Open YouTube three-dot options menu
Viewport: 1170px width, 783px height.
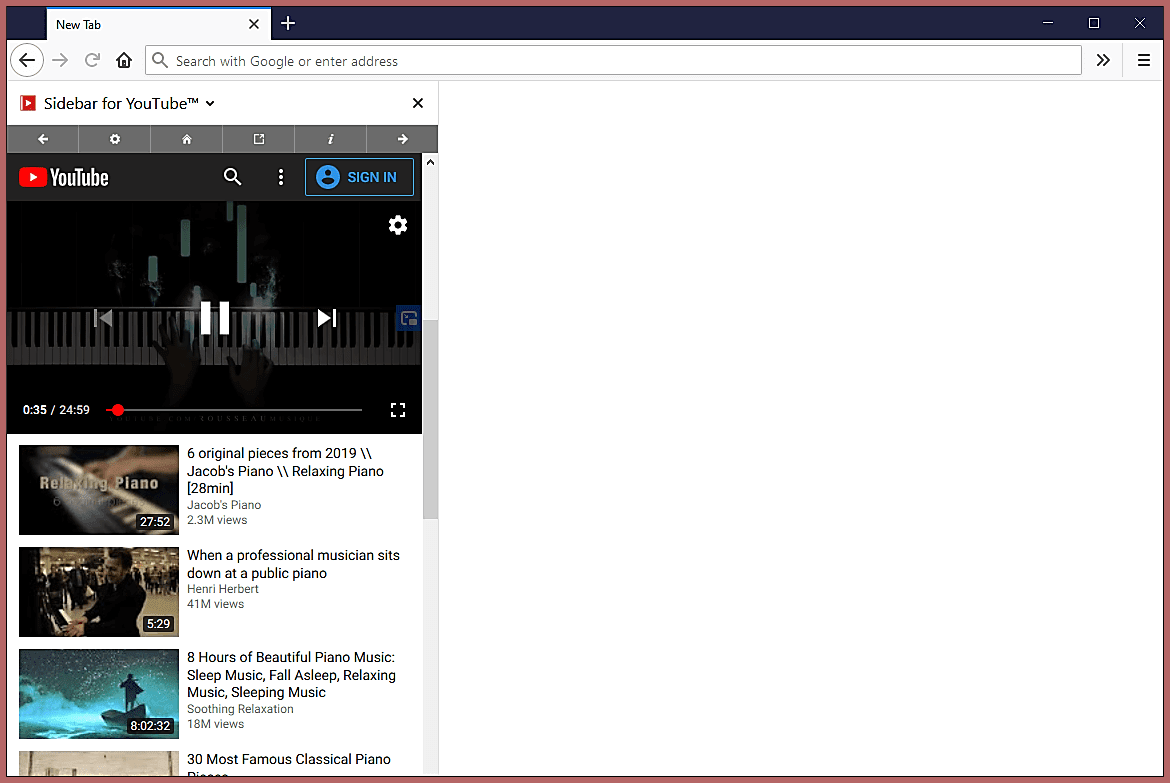tap(281, 177)
